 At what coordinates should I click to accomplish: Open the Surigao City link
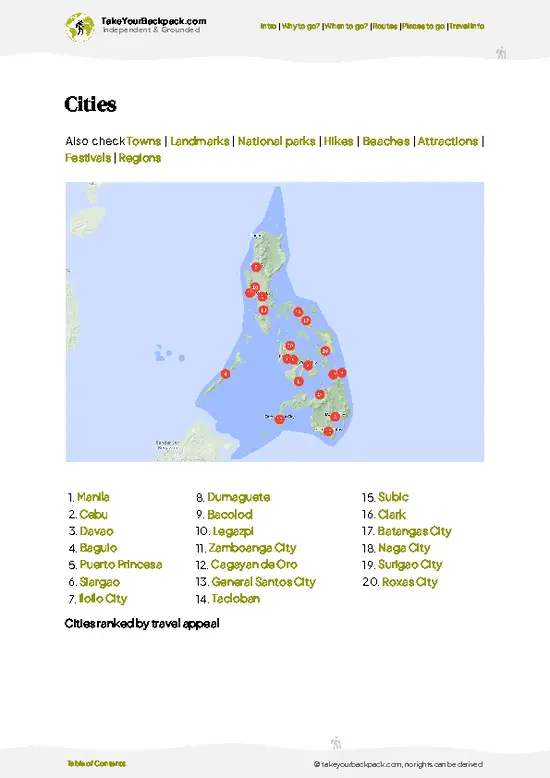(411, 565)
